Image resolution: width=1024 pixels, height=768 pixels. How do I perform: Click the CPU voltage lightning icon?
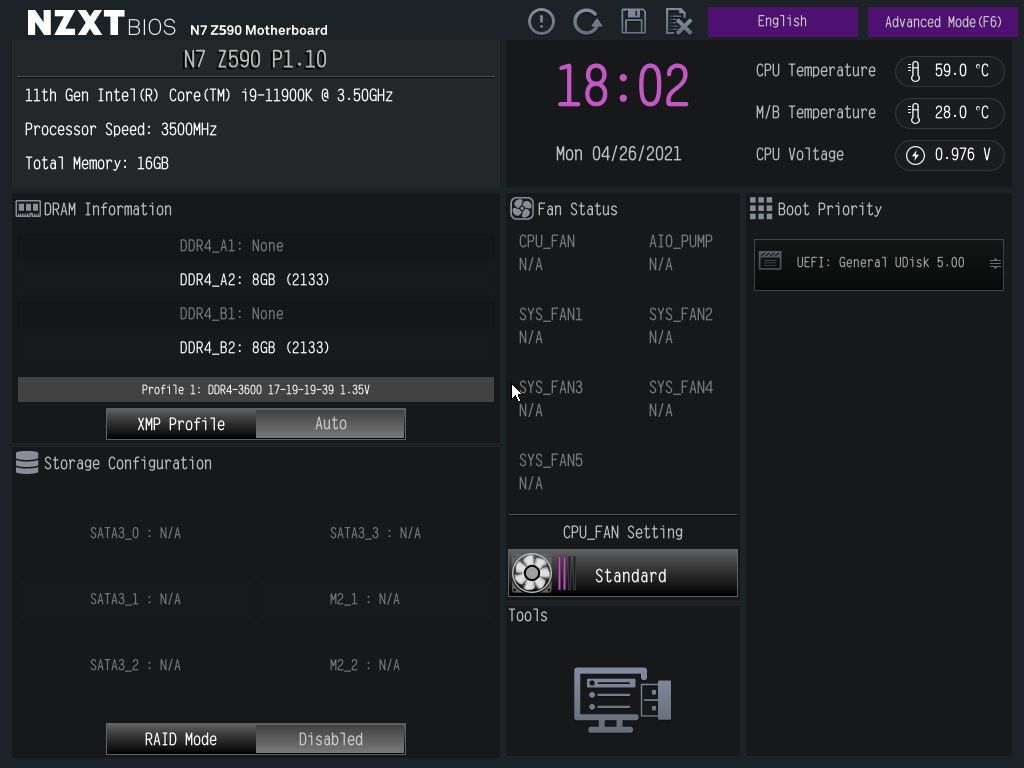(x=915, y=155)
